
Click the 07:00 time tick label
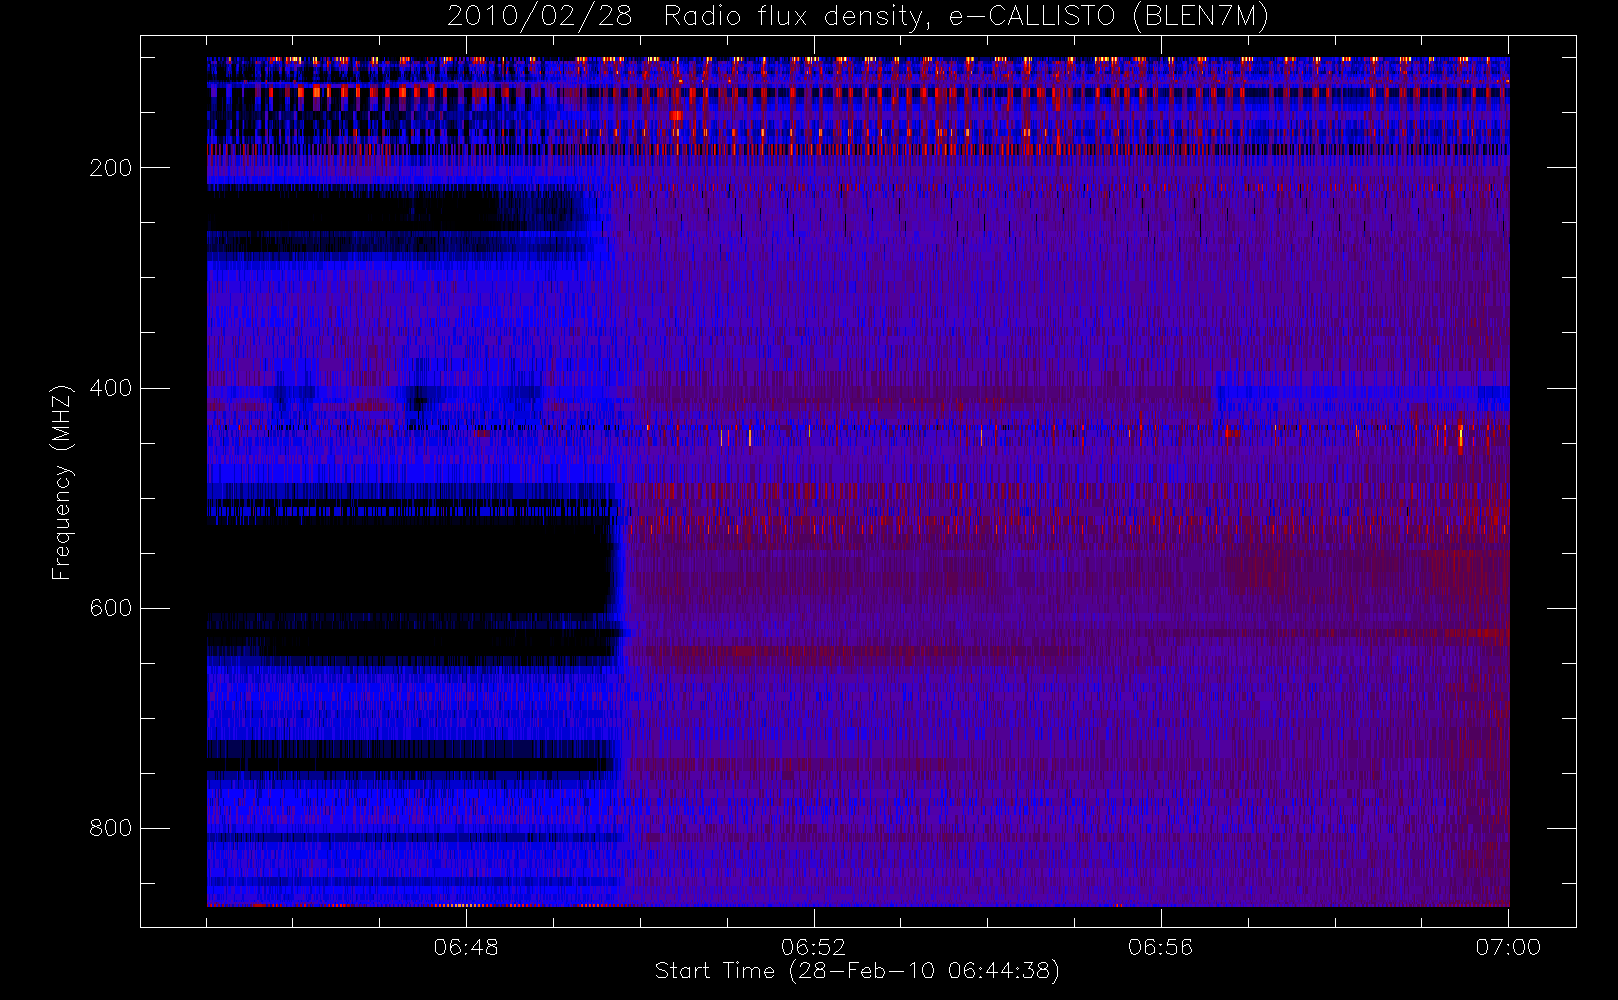point(1508,947)
